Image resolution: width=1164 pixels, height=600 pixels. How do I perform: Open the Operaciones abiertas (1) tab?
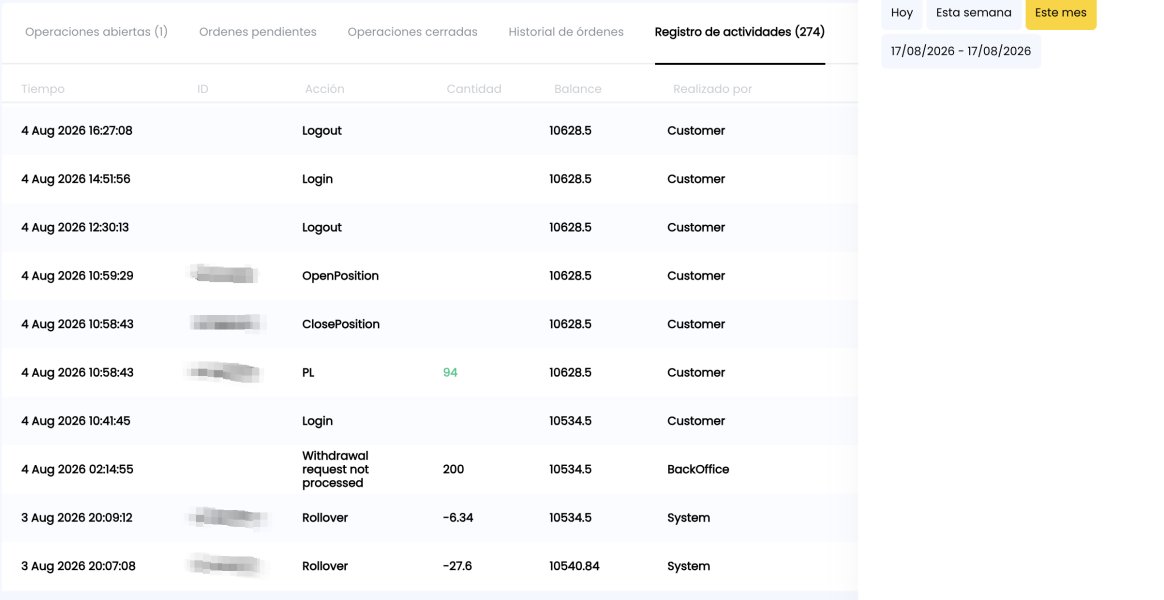(97, 32)
